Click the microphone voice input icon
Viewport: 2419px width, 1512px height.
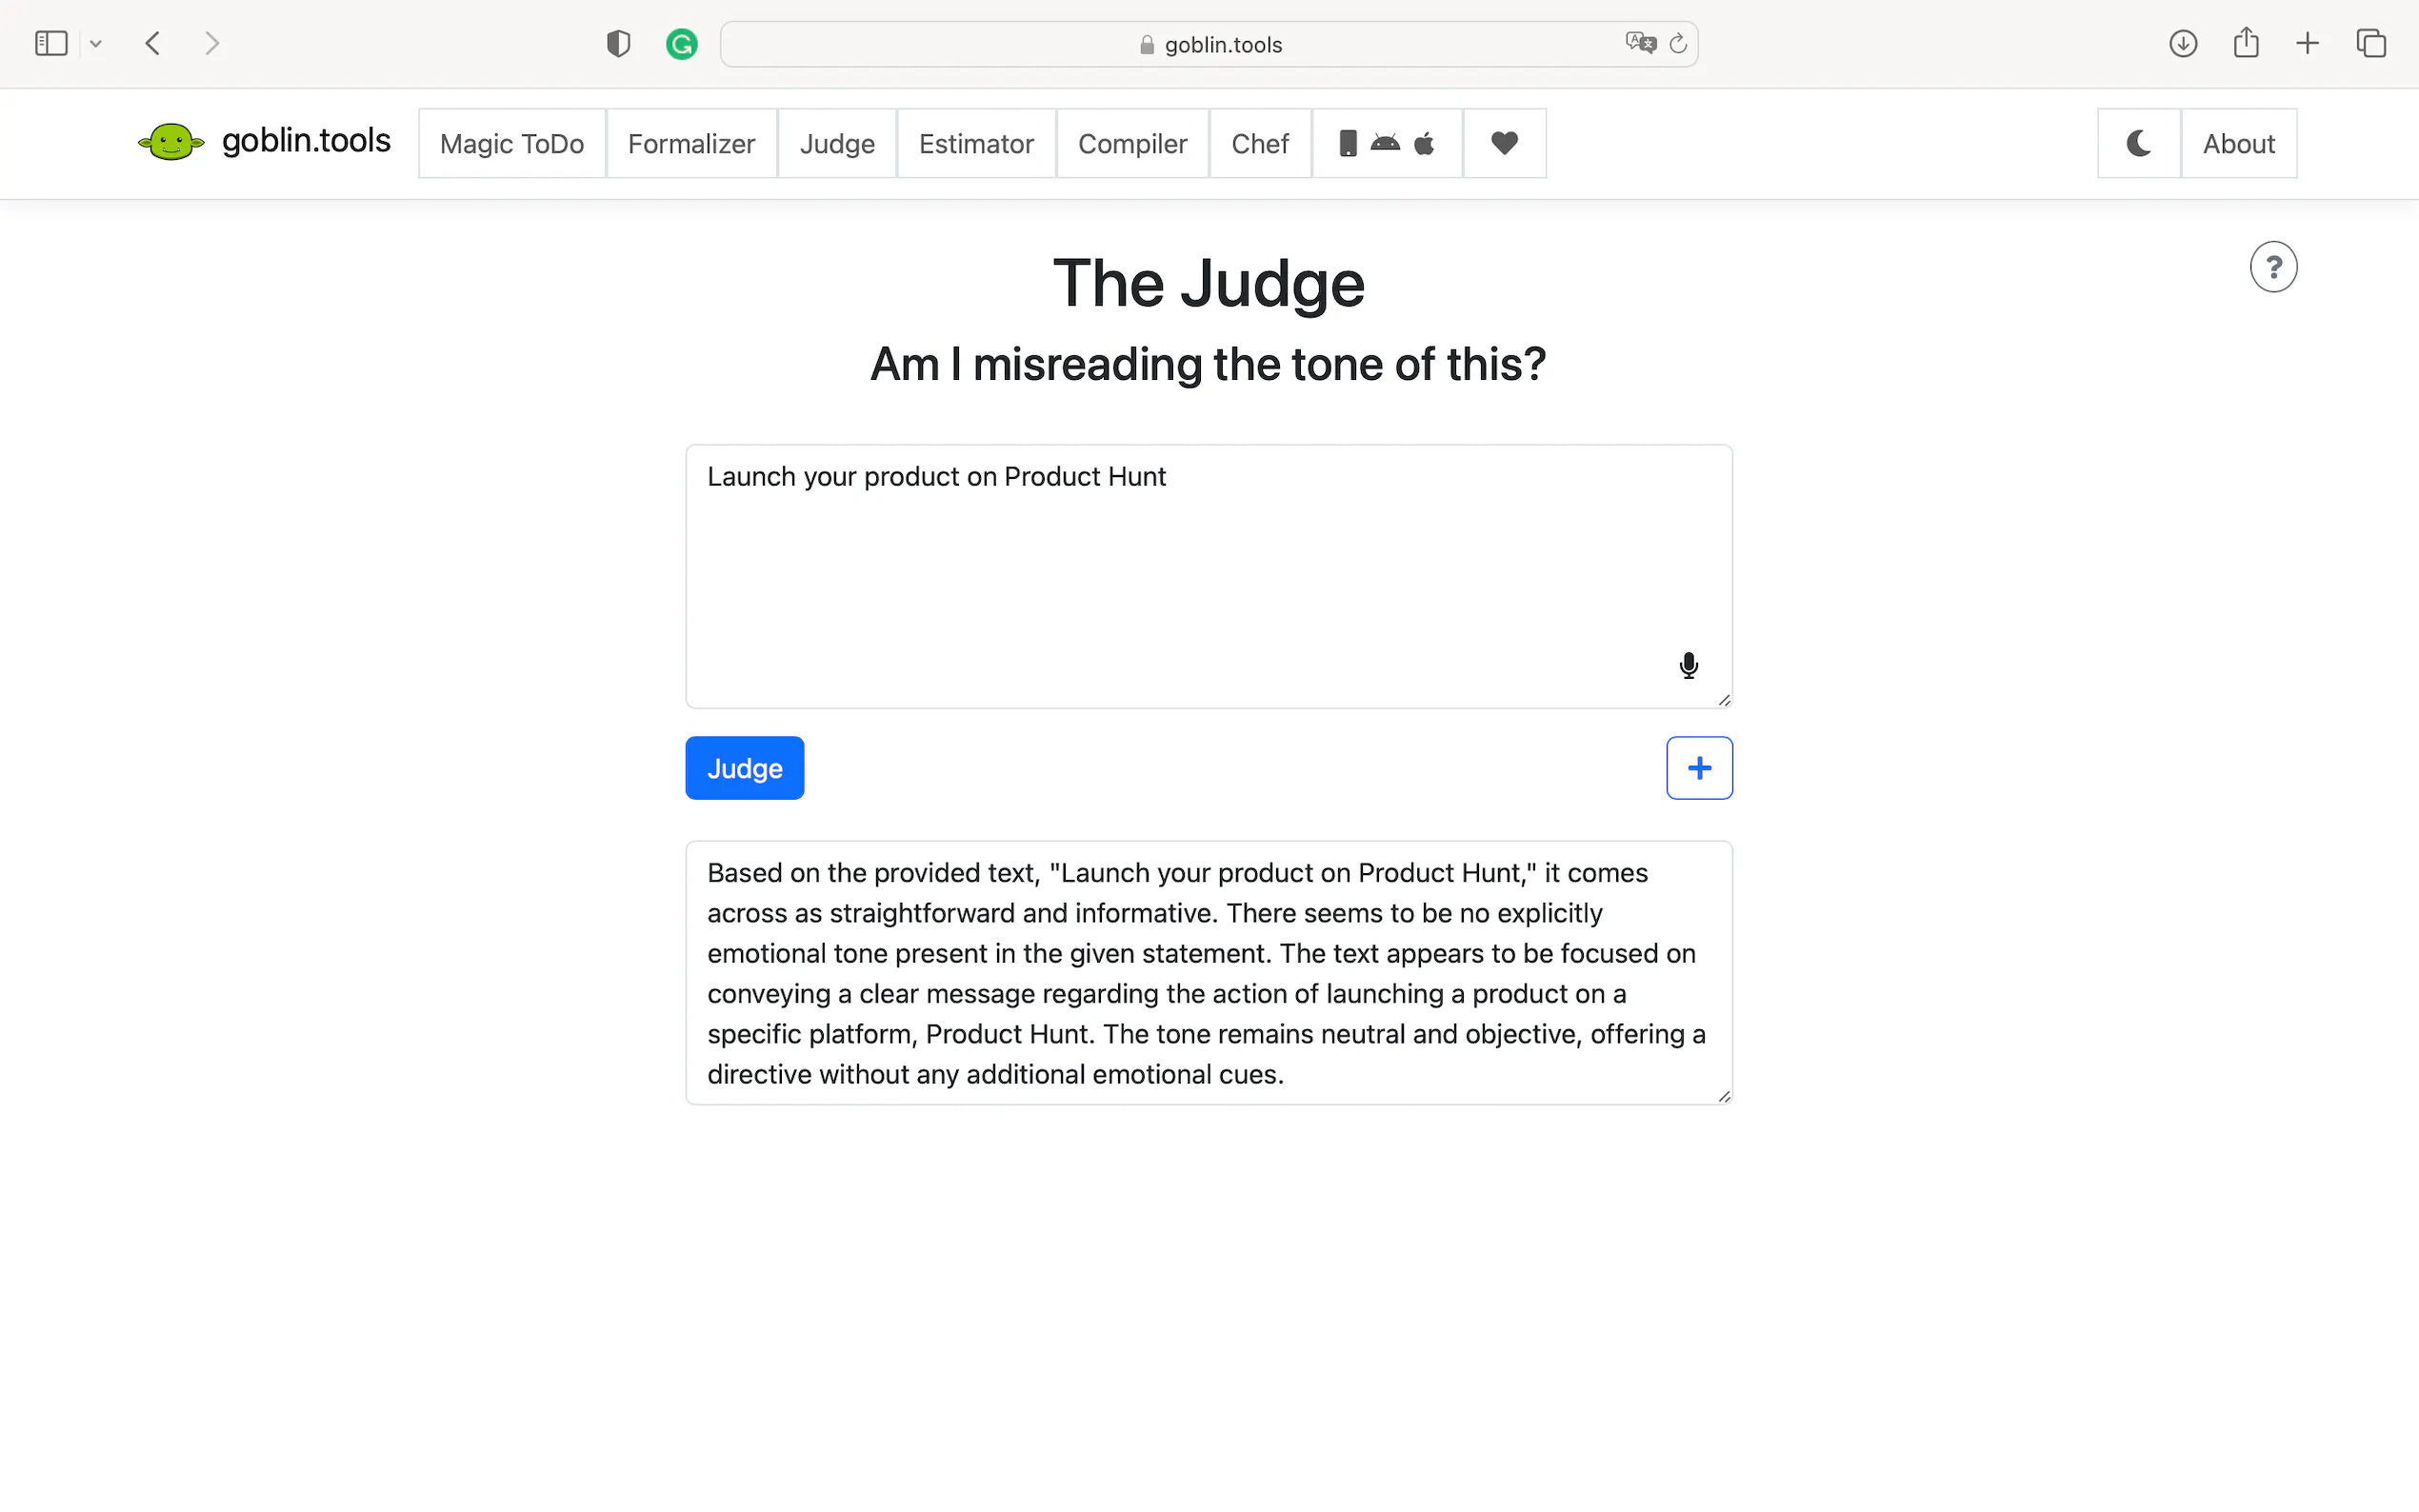pos(1688,665)
